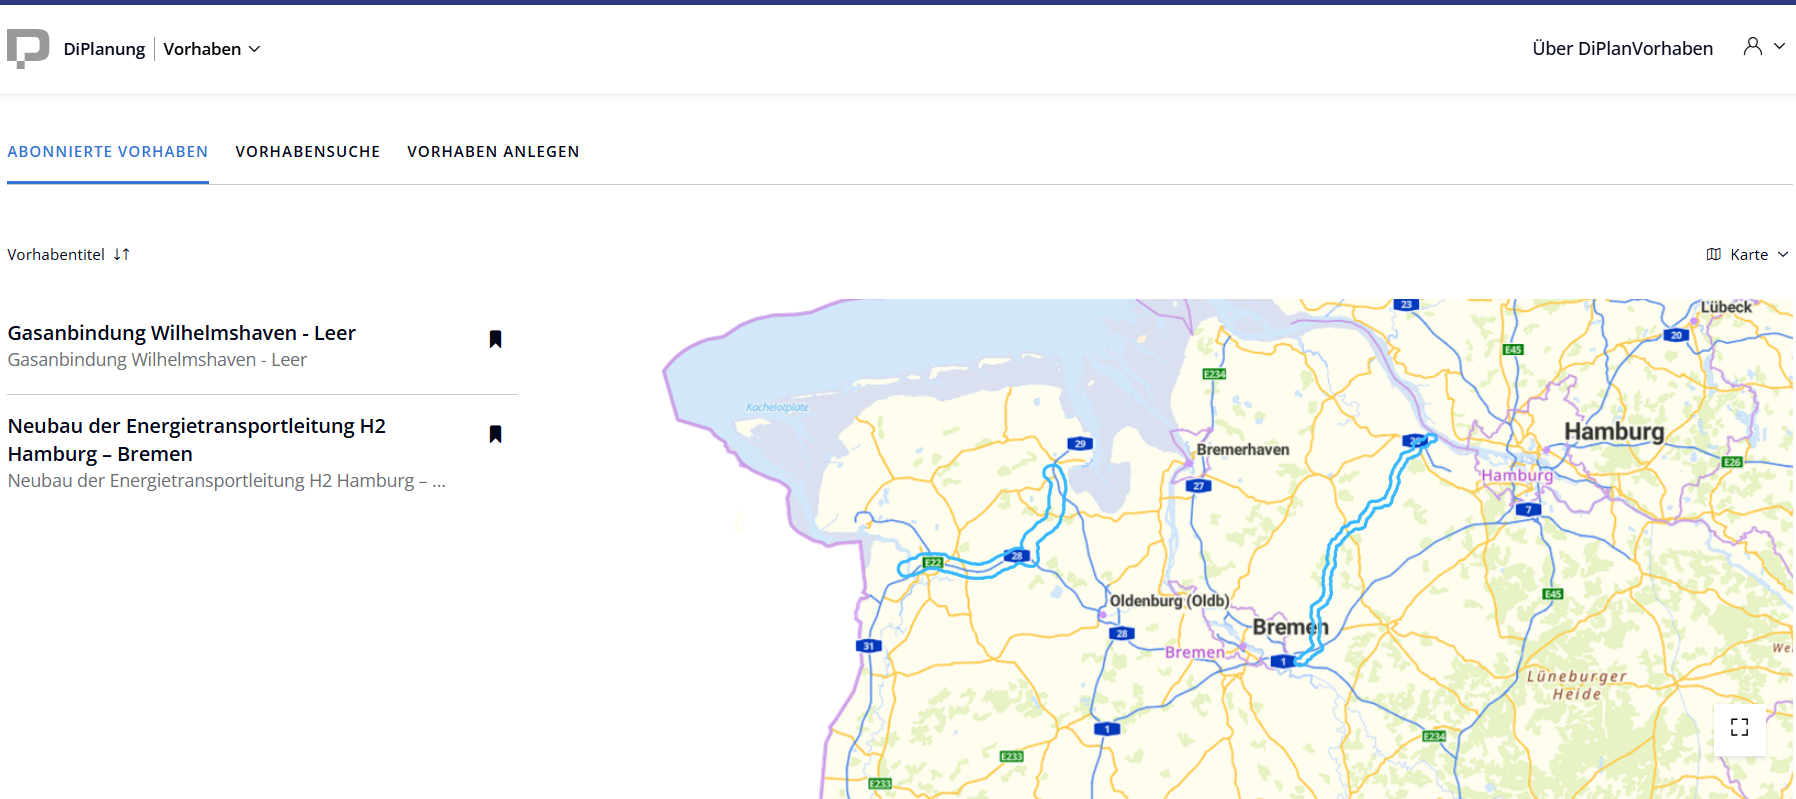Click the DiPlanung logo icon

(28, 48)
